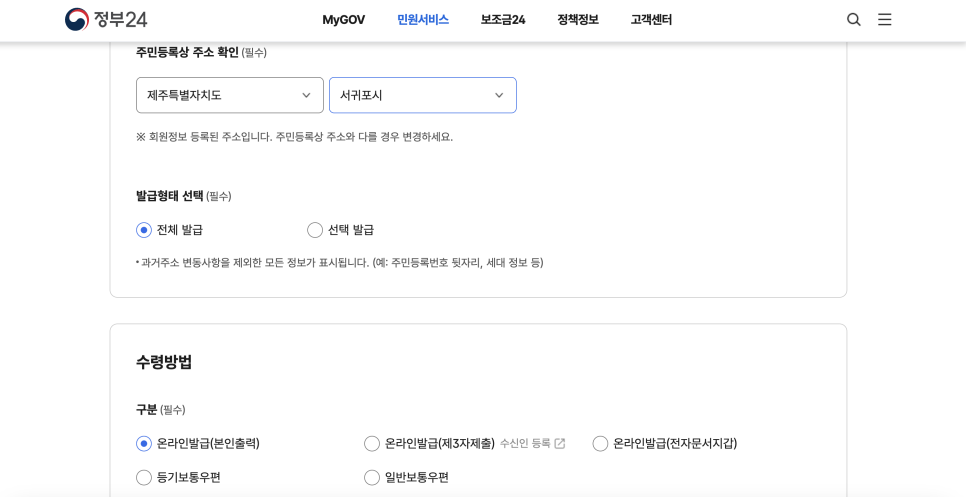Click the 주민등록상 주소 확인 label
The height and width of the screenshot is (497, 966).
click(x=187, y=52)
